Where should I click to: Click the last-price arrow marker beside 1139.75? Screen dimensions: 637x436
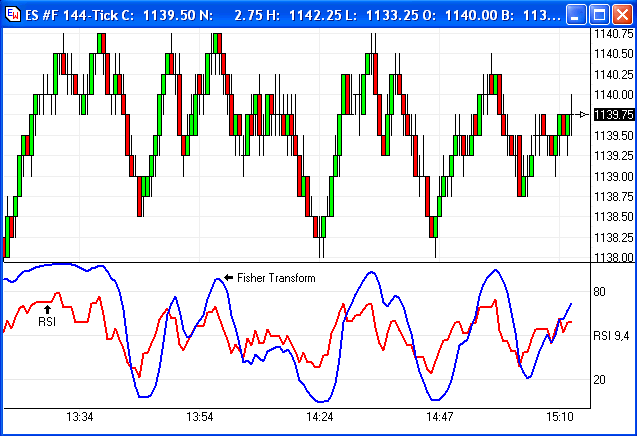click(585, 114)
